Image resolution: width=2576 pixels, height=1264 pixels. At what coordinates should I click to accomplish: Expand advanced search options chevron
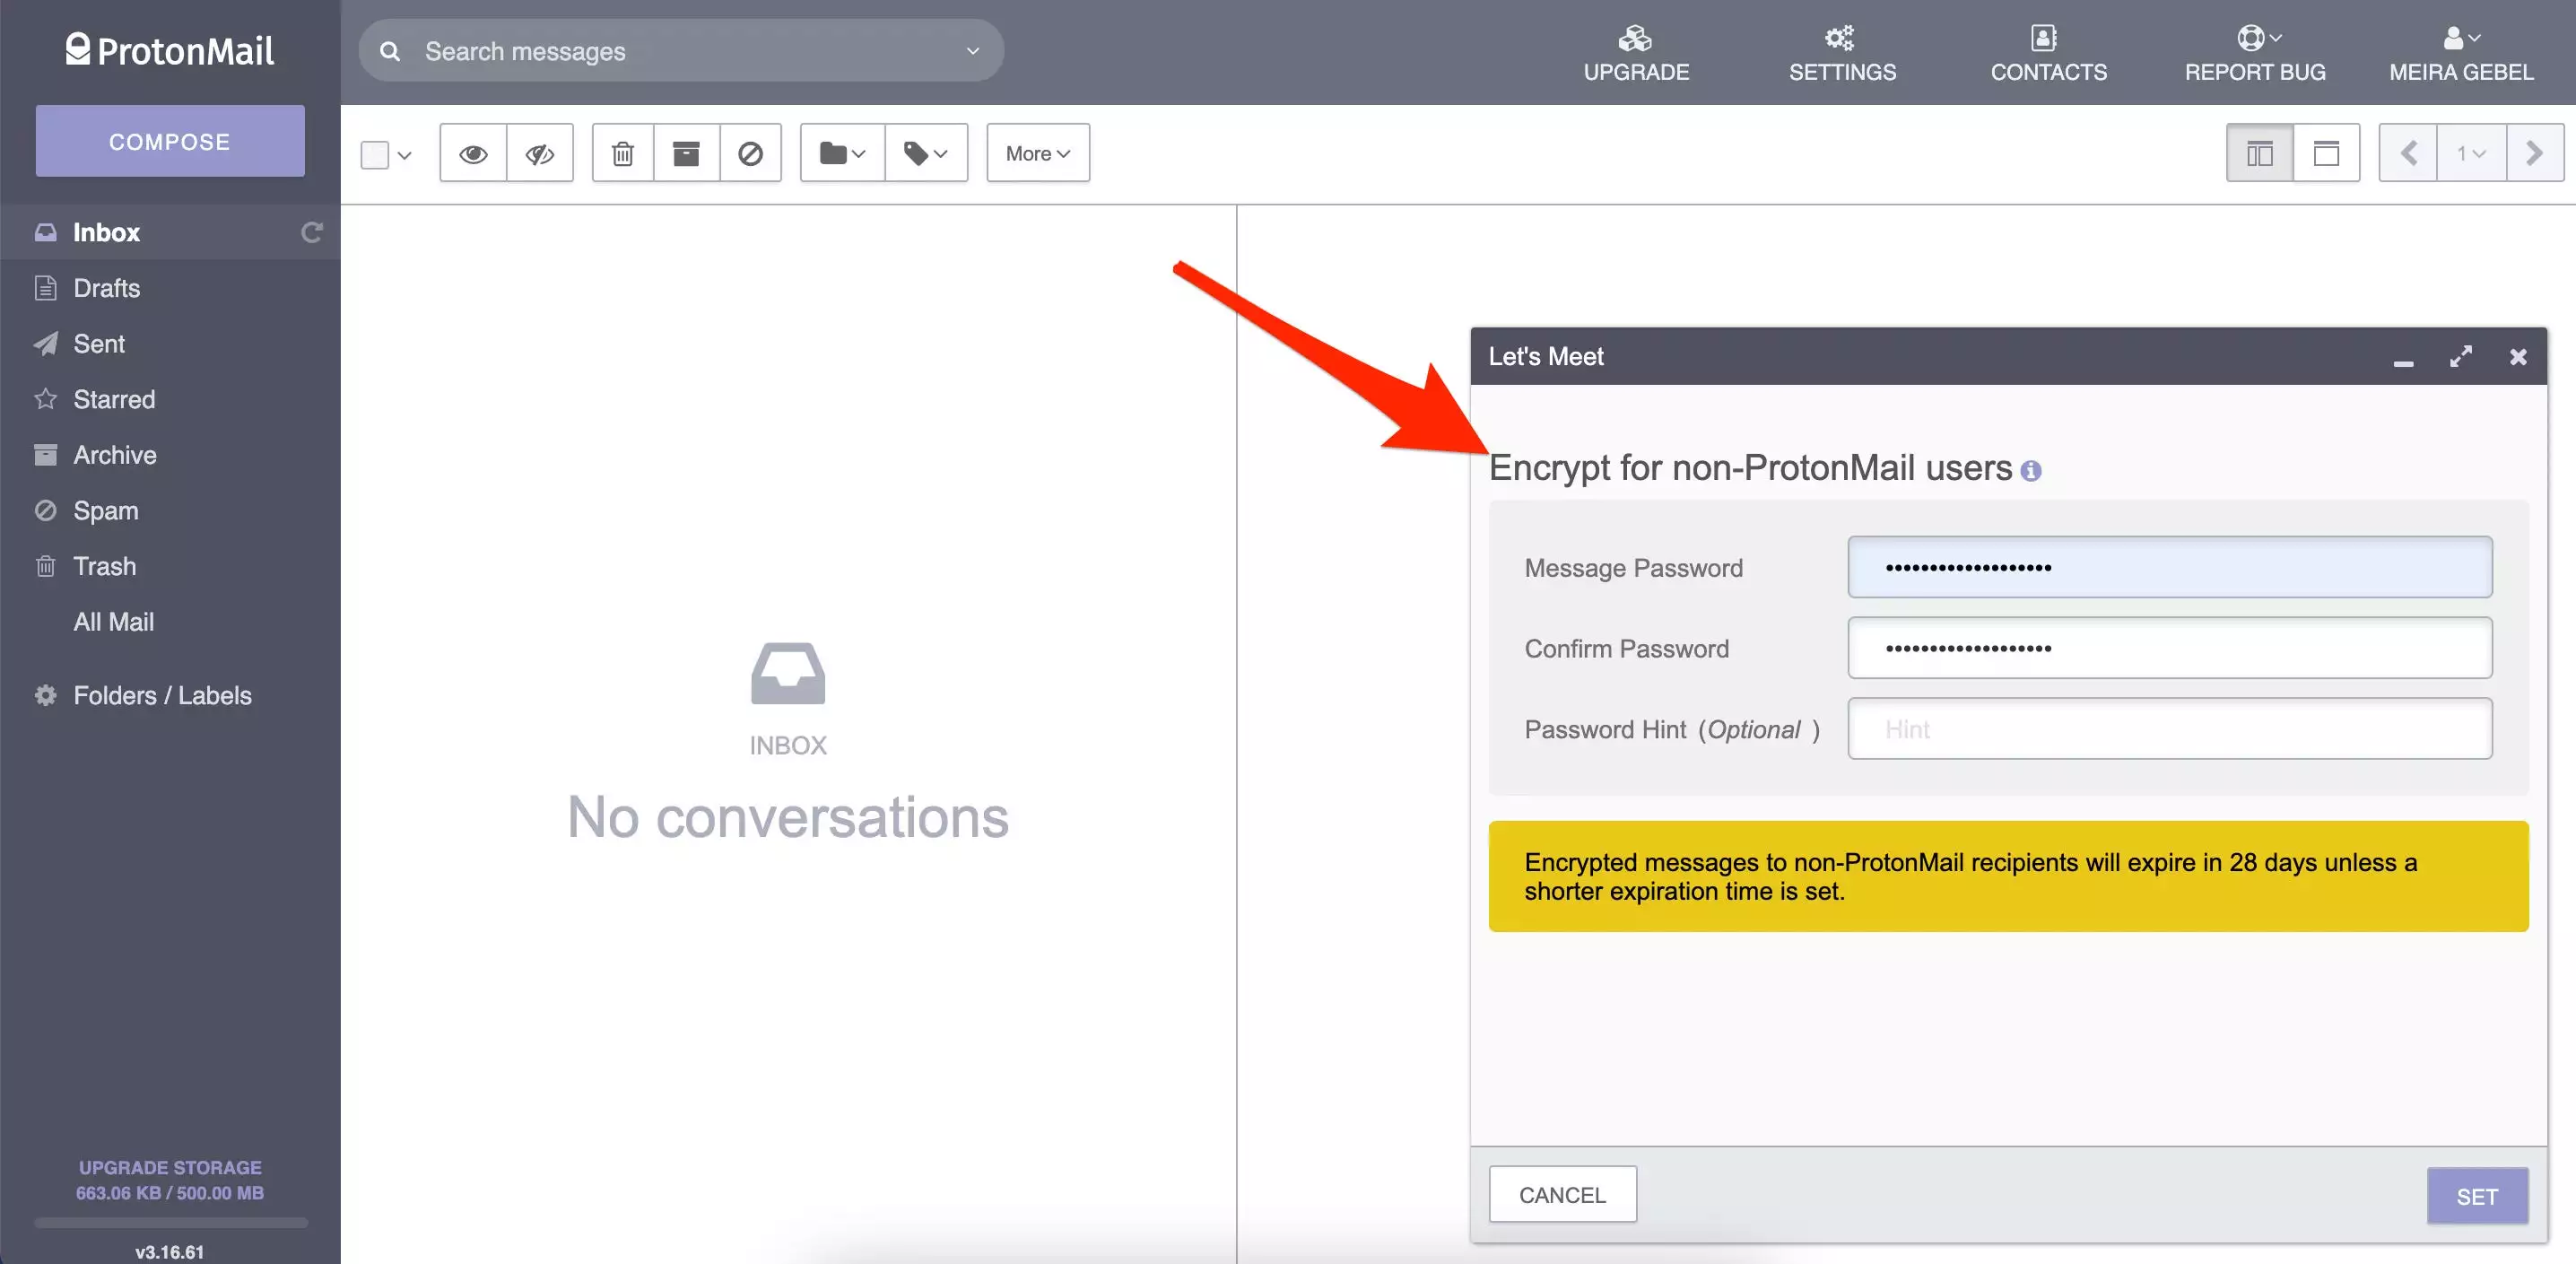click(x=972, y=51)
